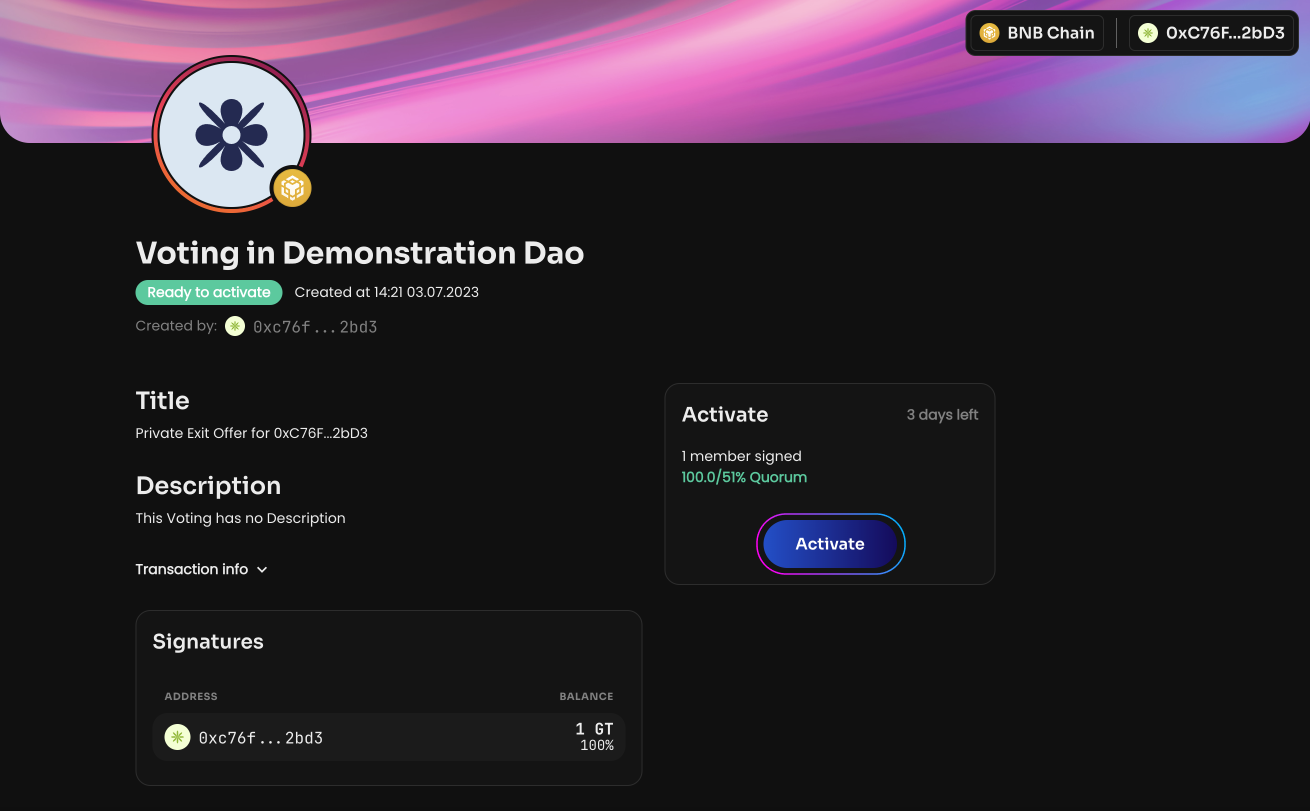
Task: Click the BALANCE column header
Action: (x=586, y=696)
